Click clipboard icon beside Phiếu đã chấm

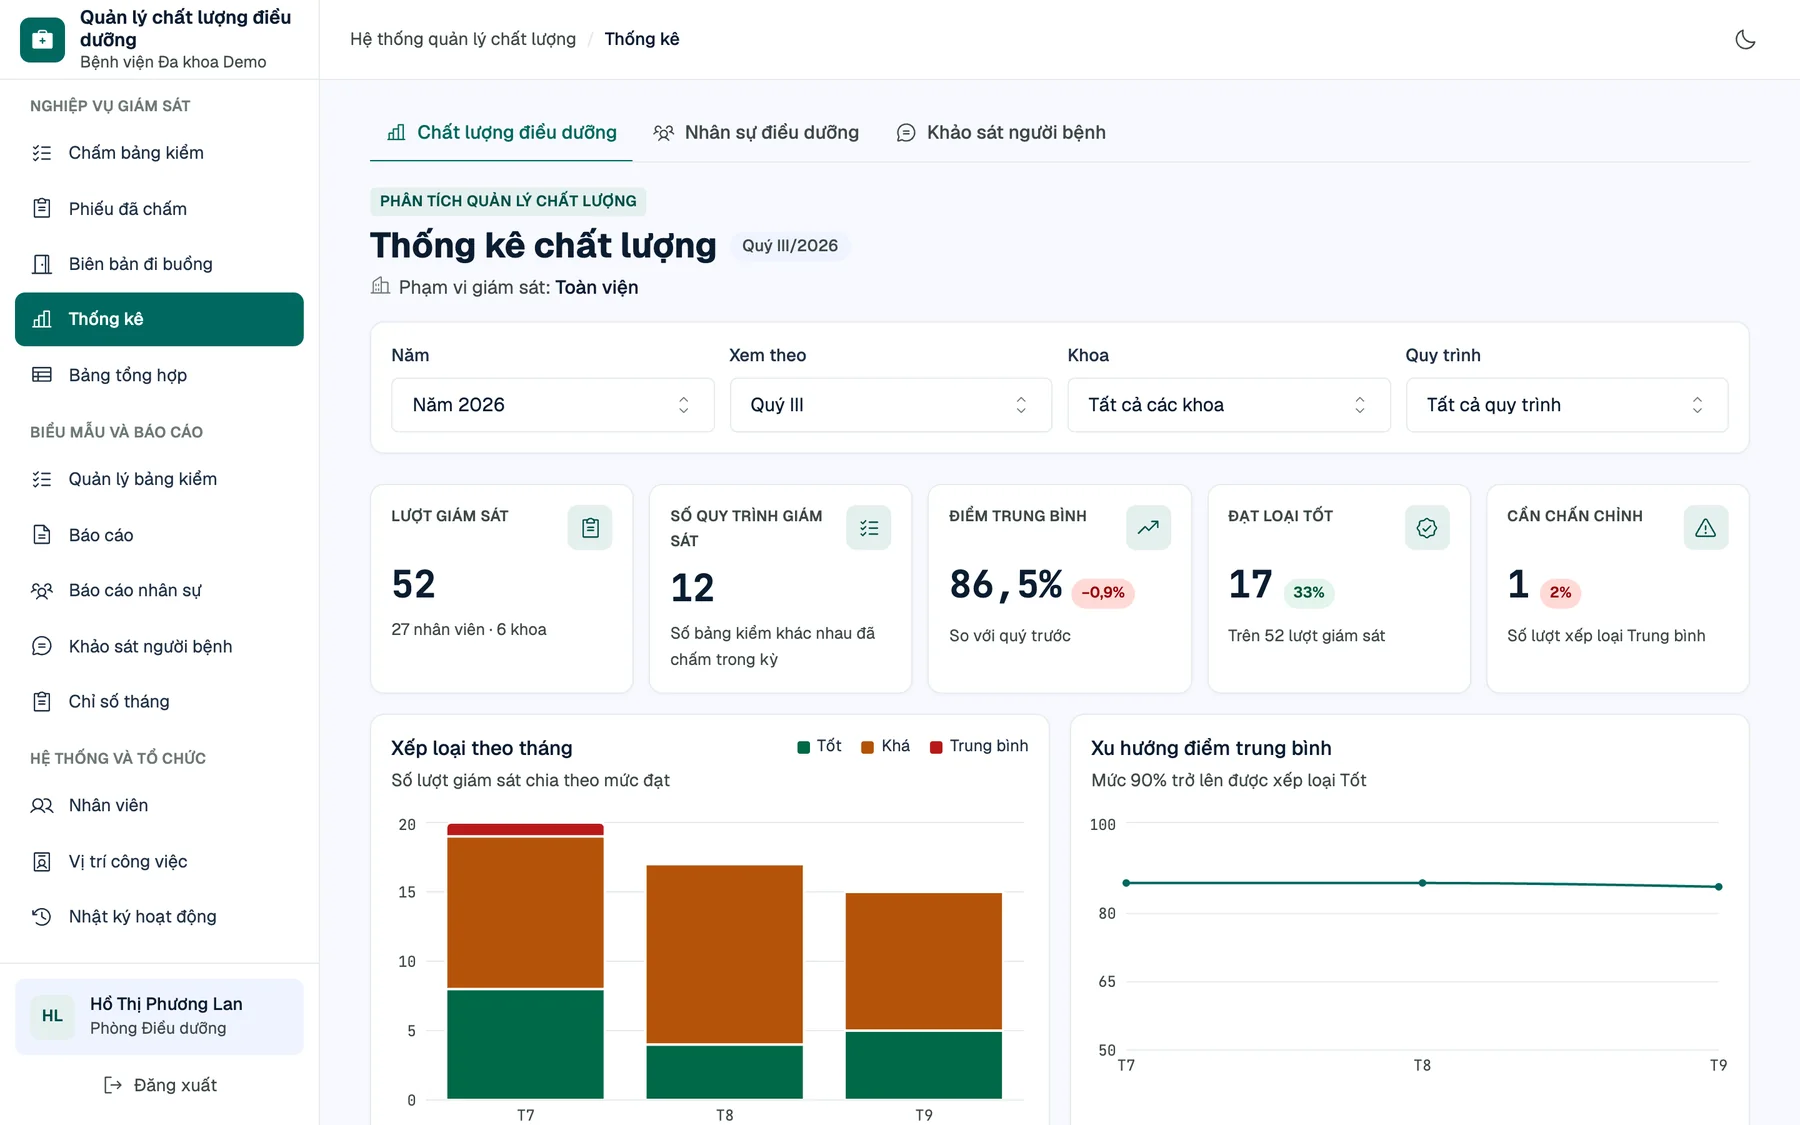42,208
